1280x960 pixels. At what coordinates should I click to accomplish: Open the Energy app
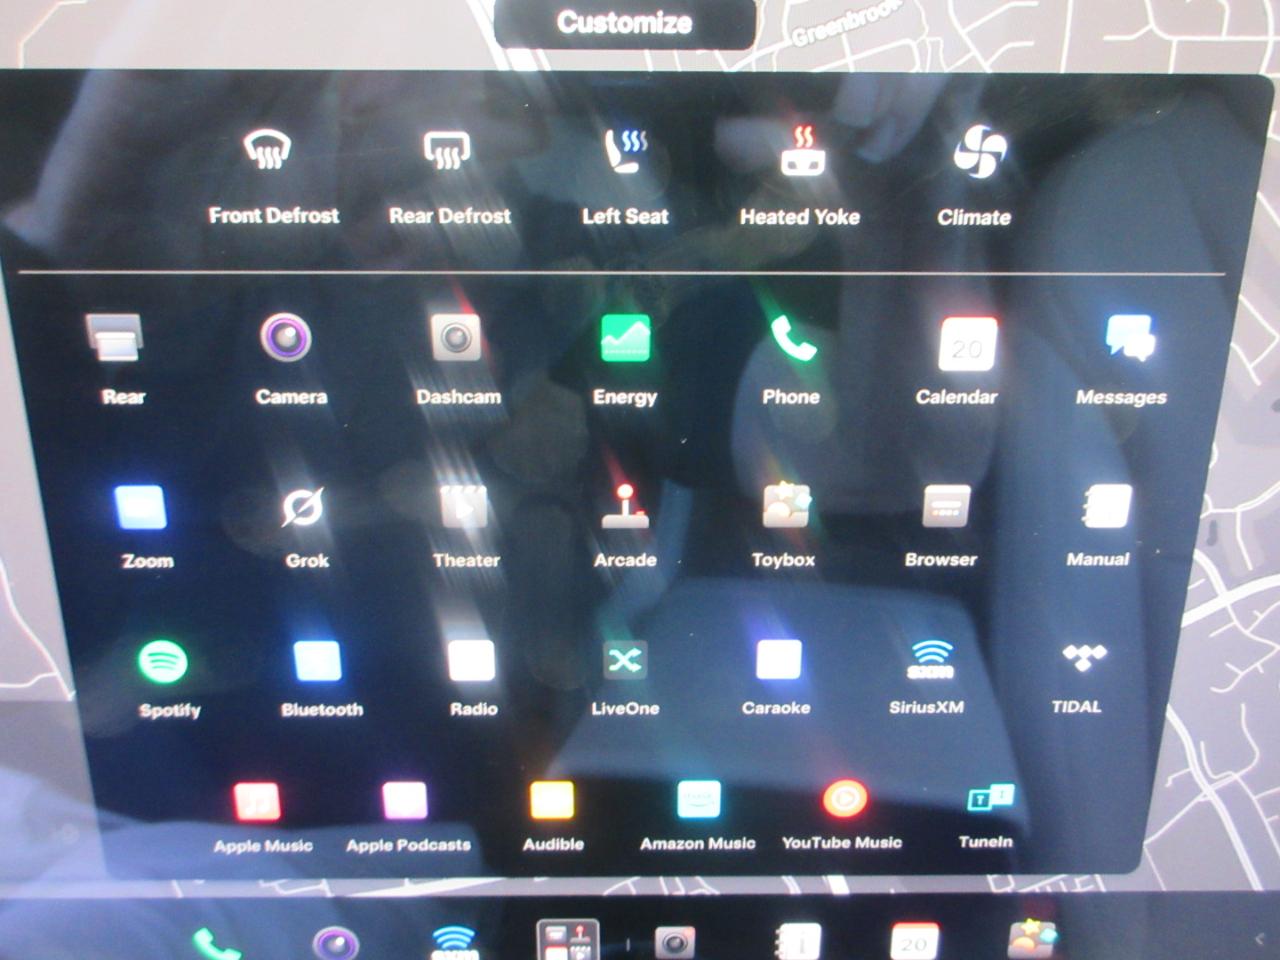pyautogui.click(x=625, y=360)
